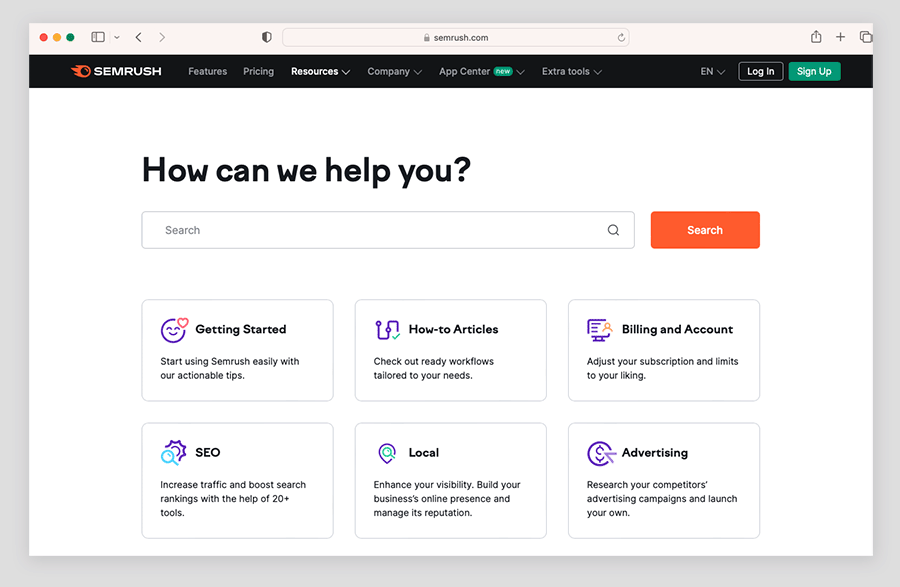Open the Local card title
The width and height of the screenshot is (900, 587).
click(x=424, y=453)
